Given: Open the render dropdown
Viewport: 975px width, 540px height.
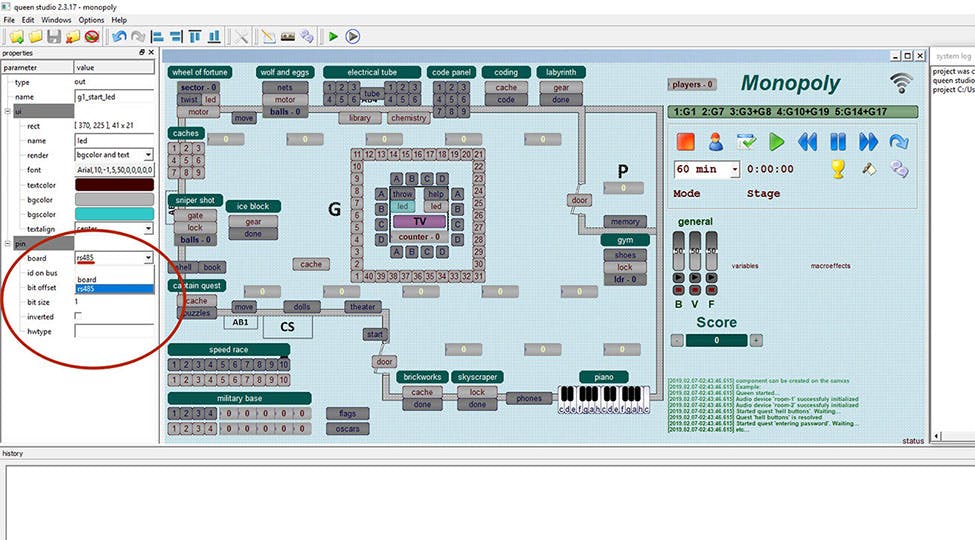Looking at the screenshot, I should click(x=148, y=155).
